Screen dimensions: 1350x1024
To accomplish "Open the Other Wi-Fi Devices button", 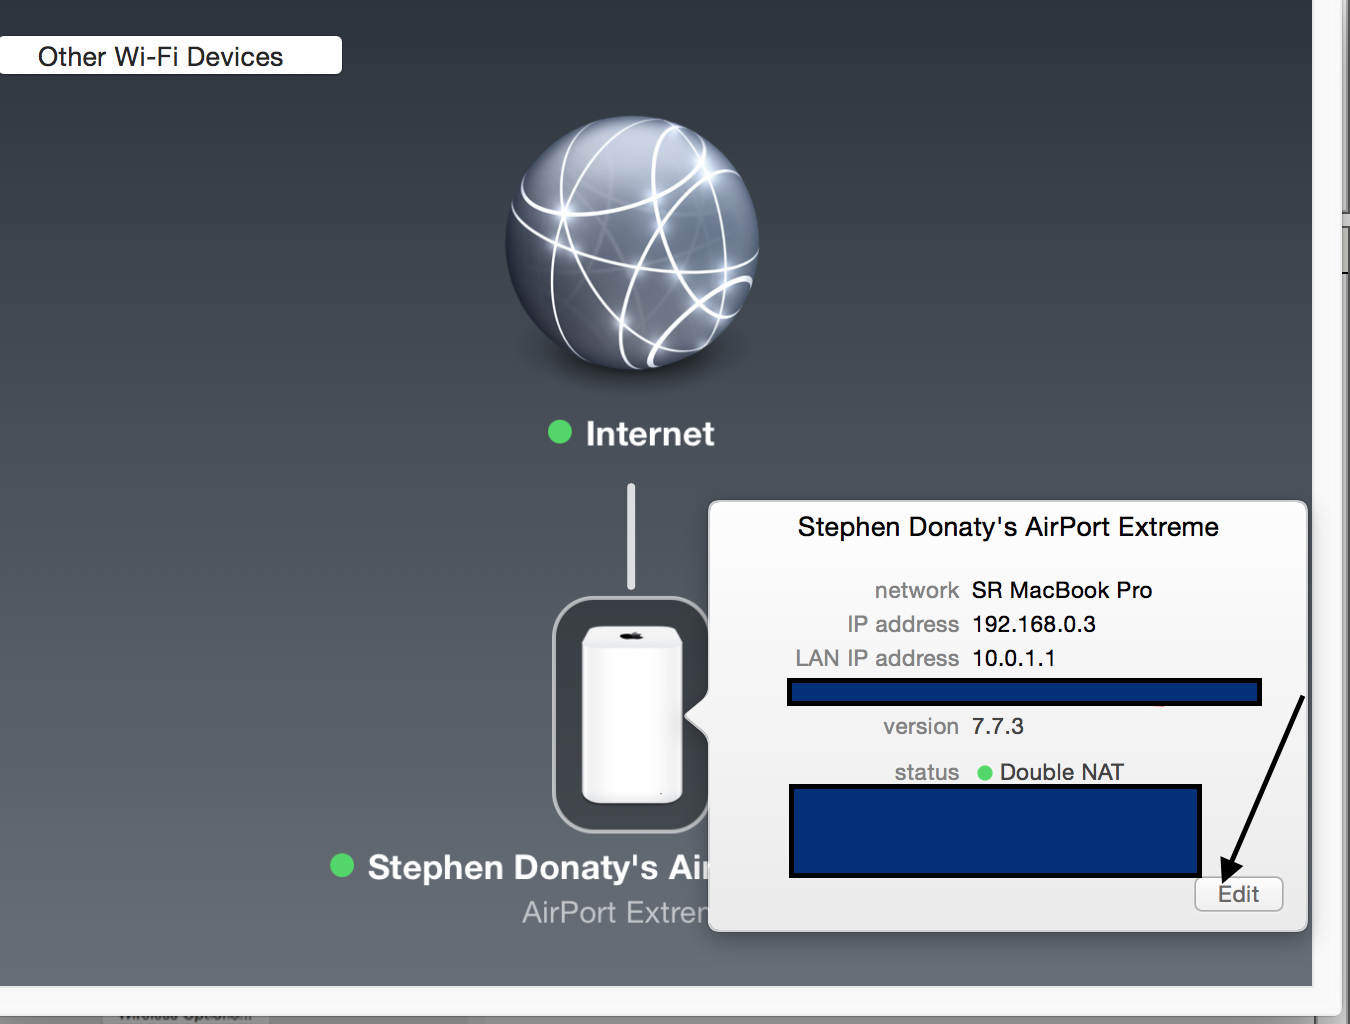I will tap(170, 56).
